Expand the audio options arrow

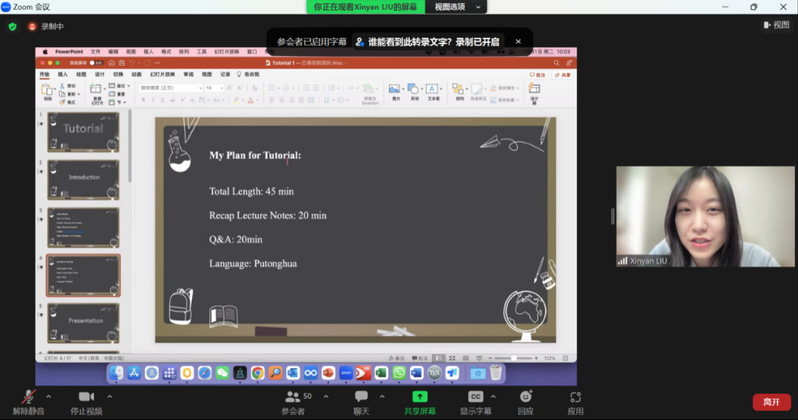coord(51,396)
